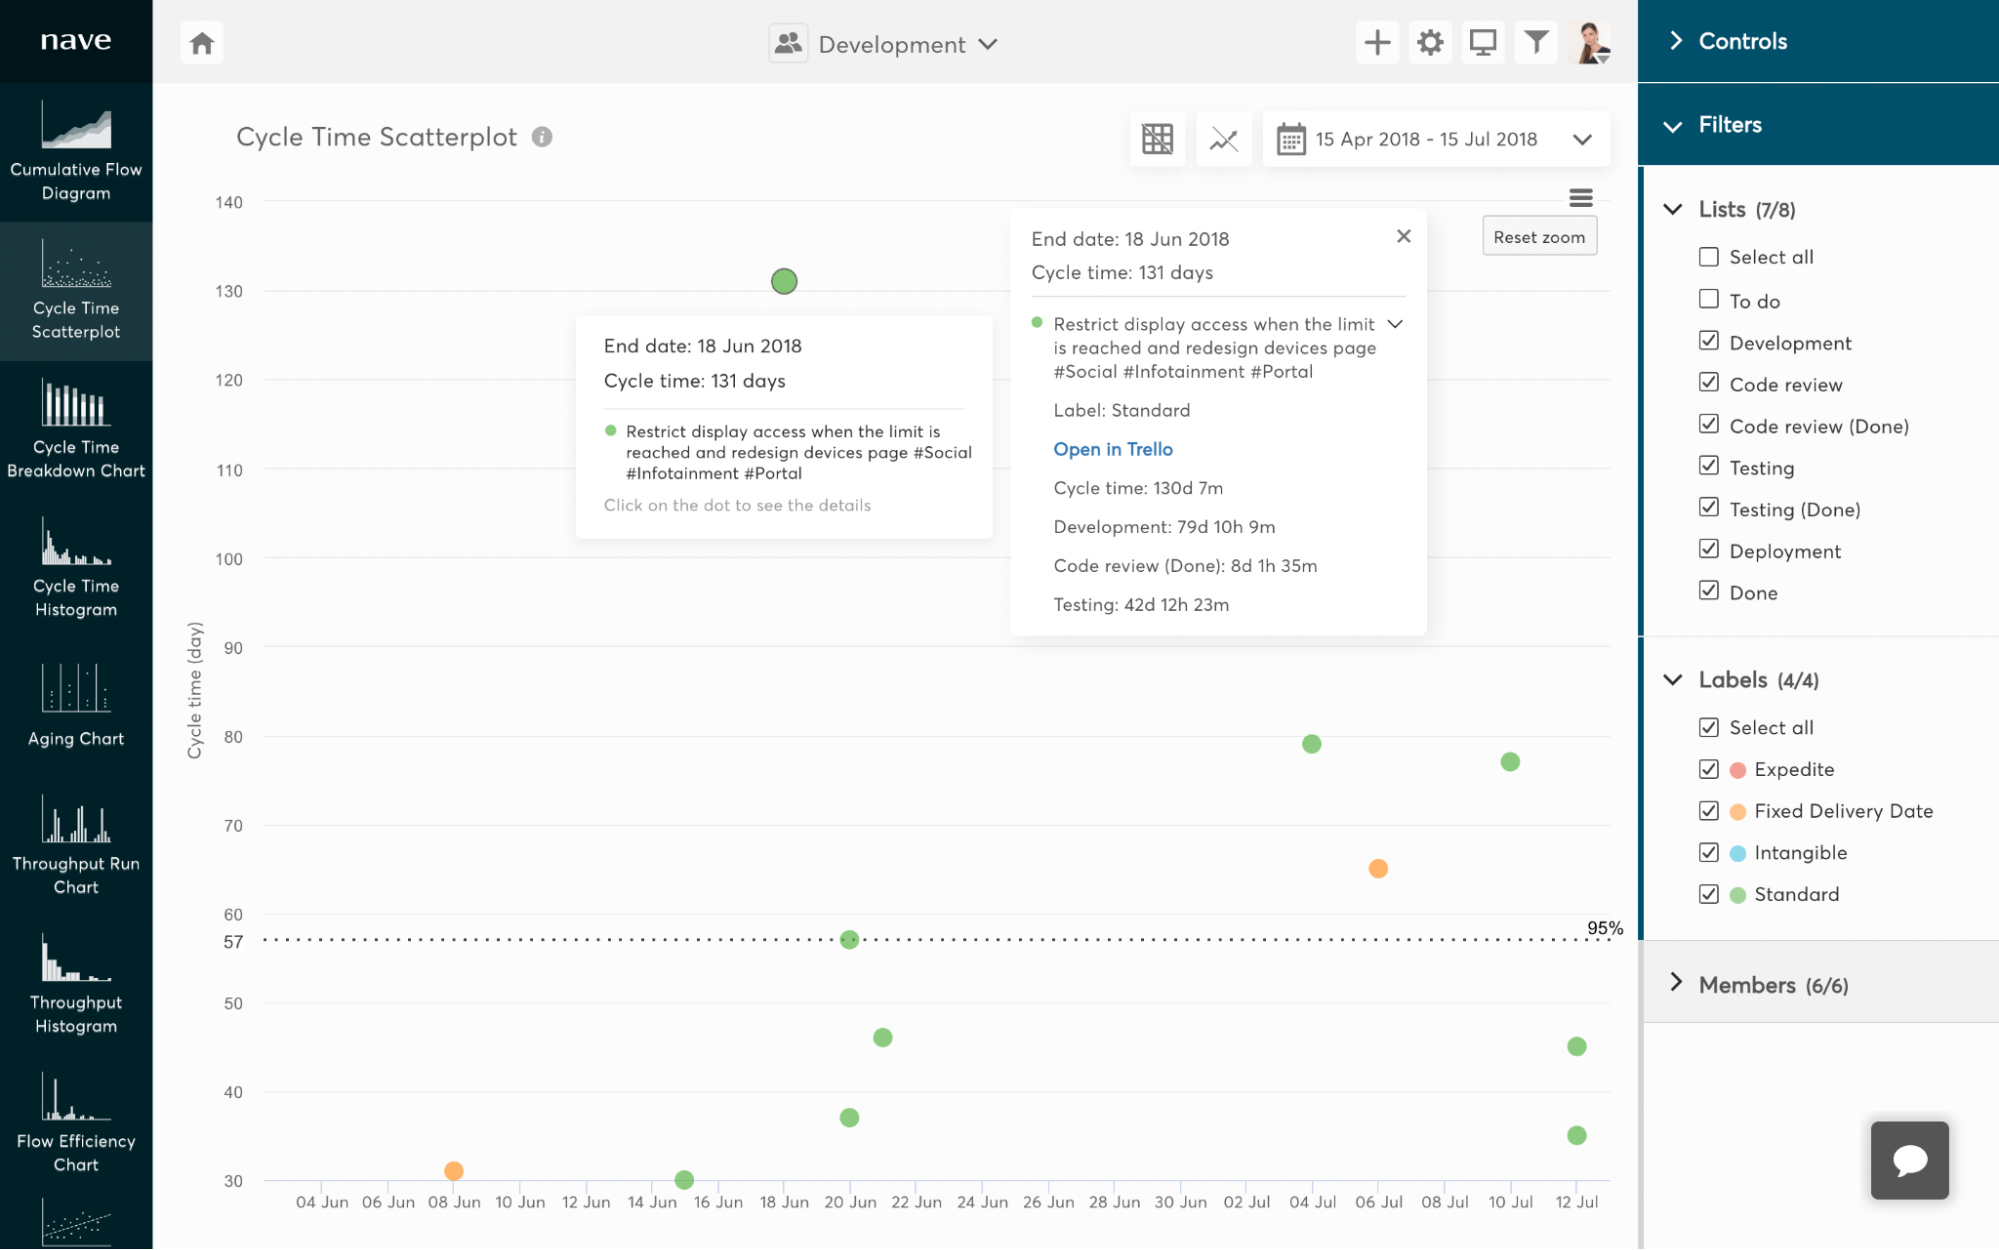Click the monitor presentation mode icon

click(1483, 43)
